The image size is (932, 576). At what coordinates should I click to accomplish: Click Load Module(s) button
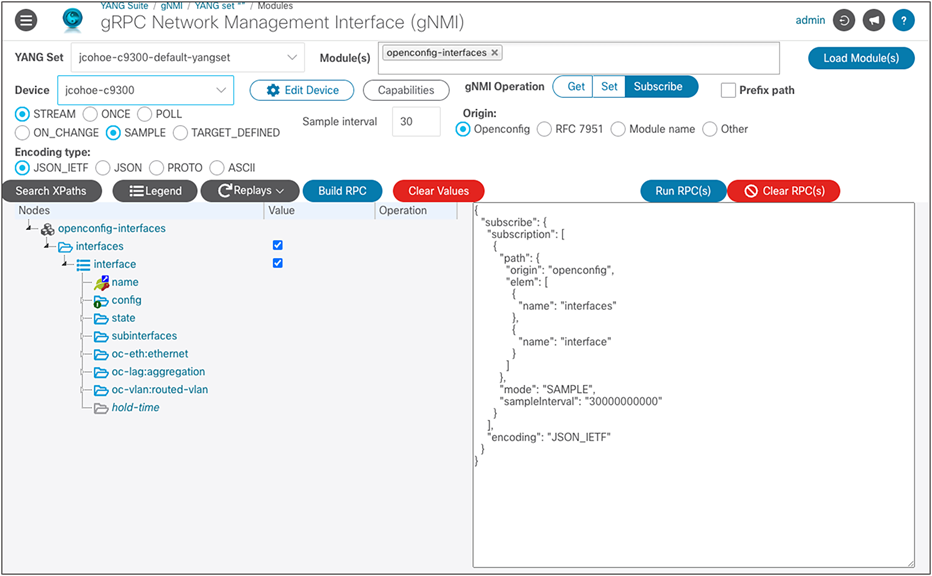861,58
